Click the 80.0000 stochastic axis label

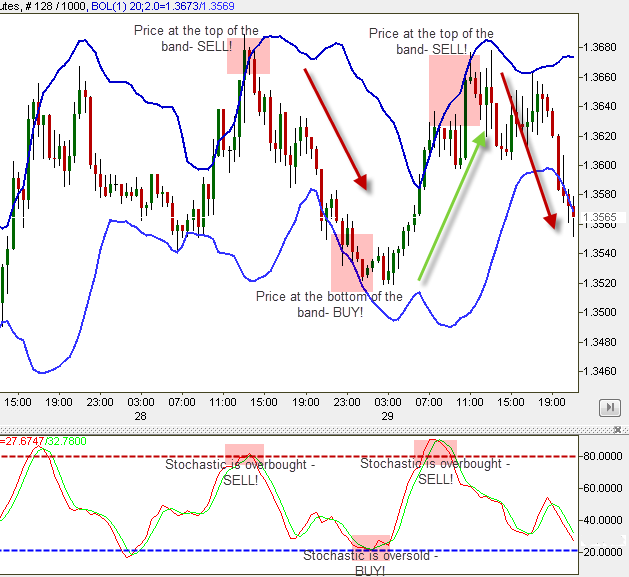click(603, 456)
